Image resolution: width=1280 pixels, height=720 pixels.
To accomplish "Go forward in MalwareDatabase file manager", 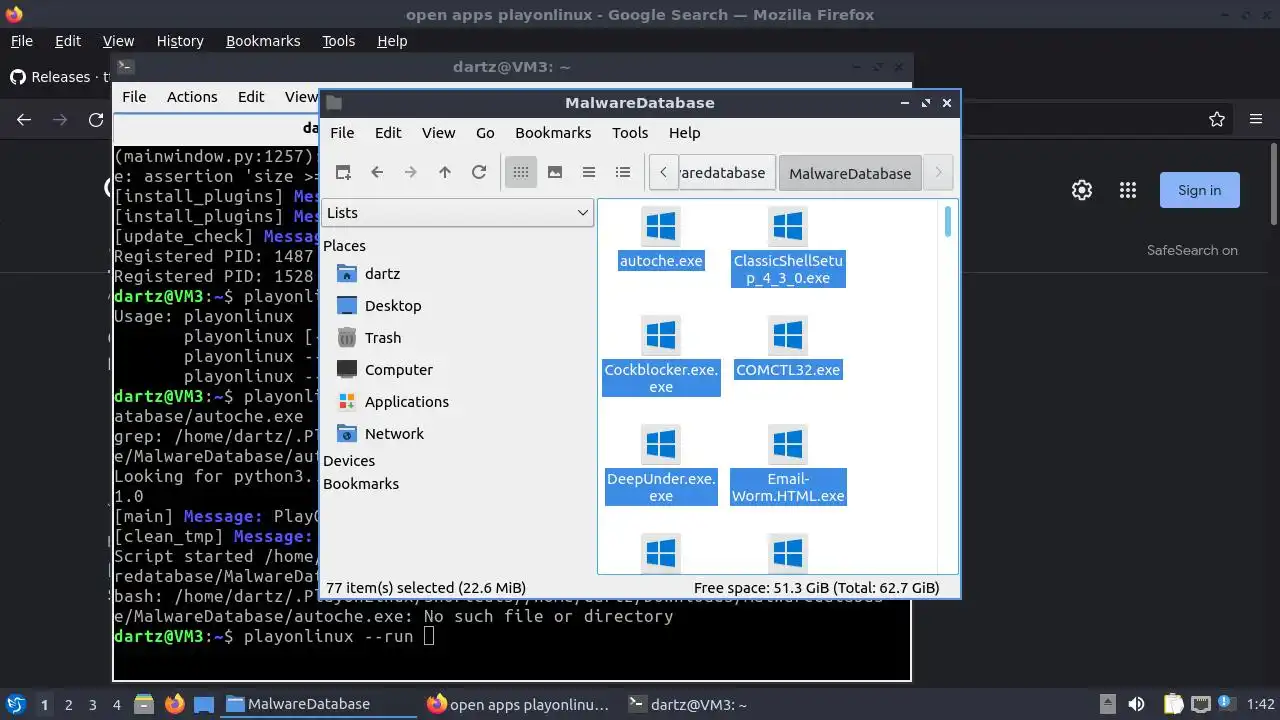I will pos(411,172).
